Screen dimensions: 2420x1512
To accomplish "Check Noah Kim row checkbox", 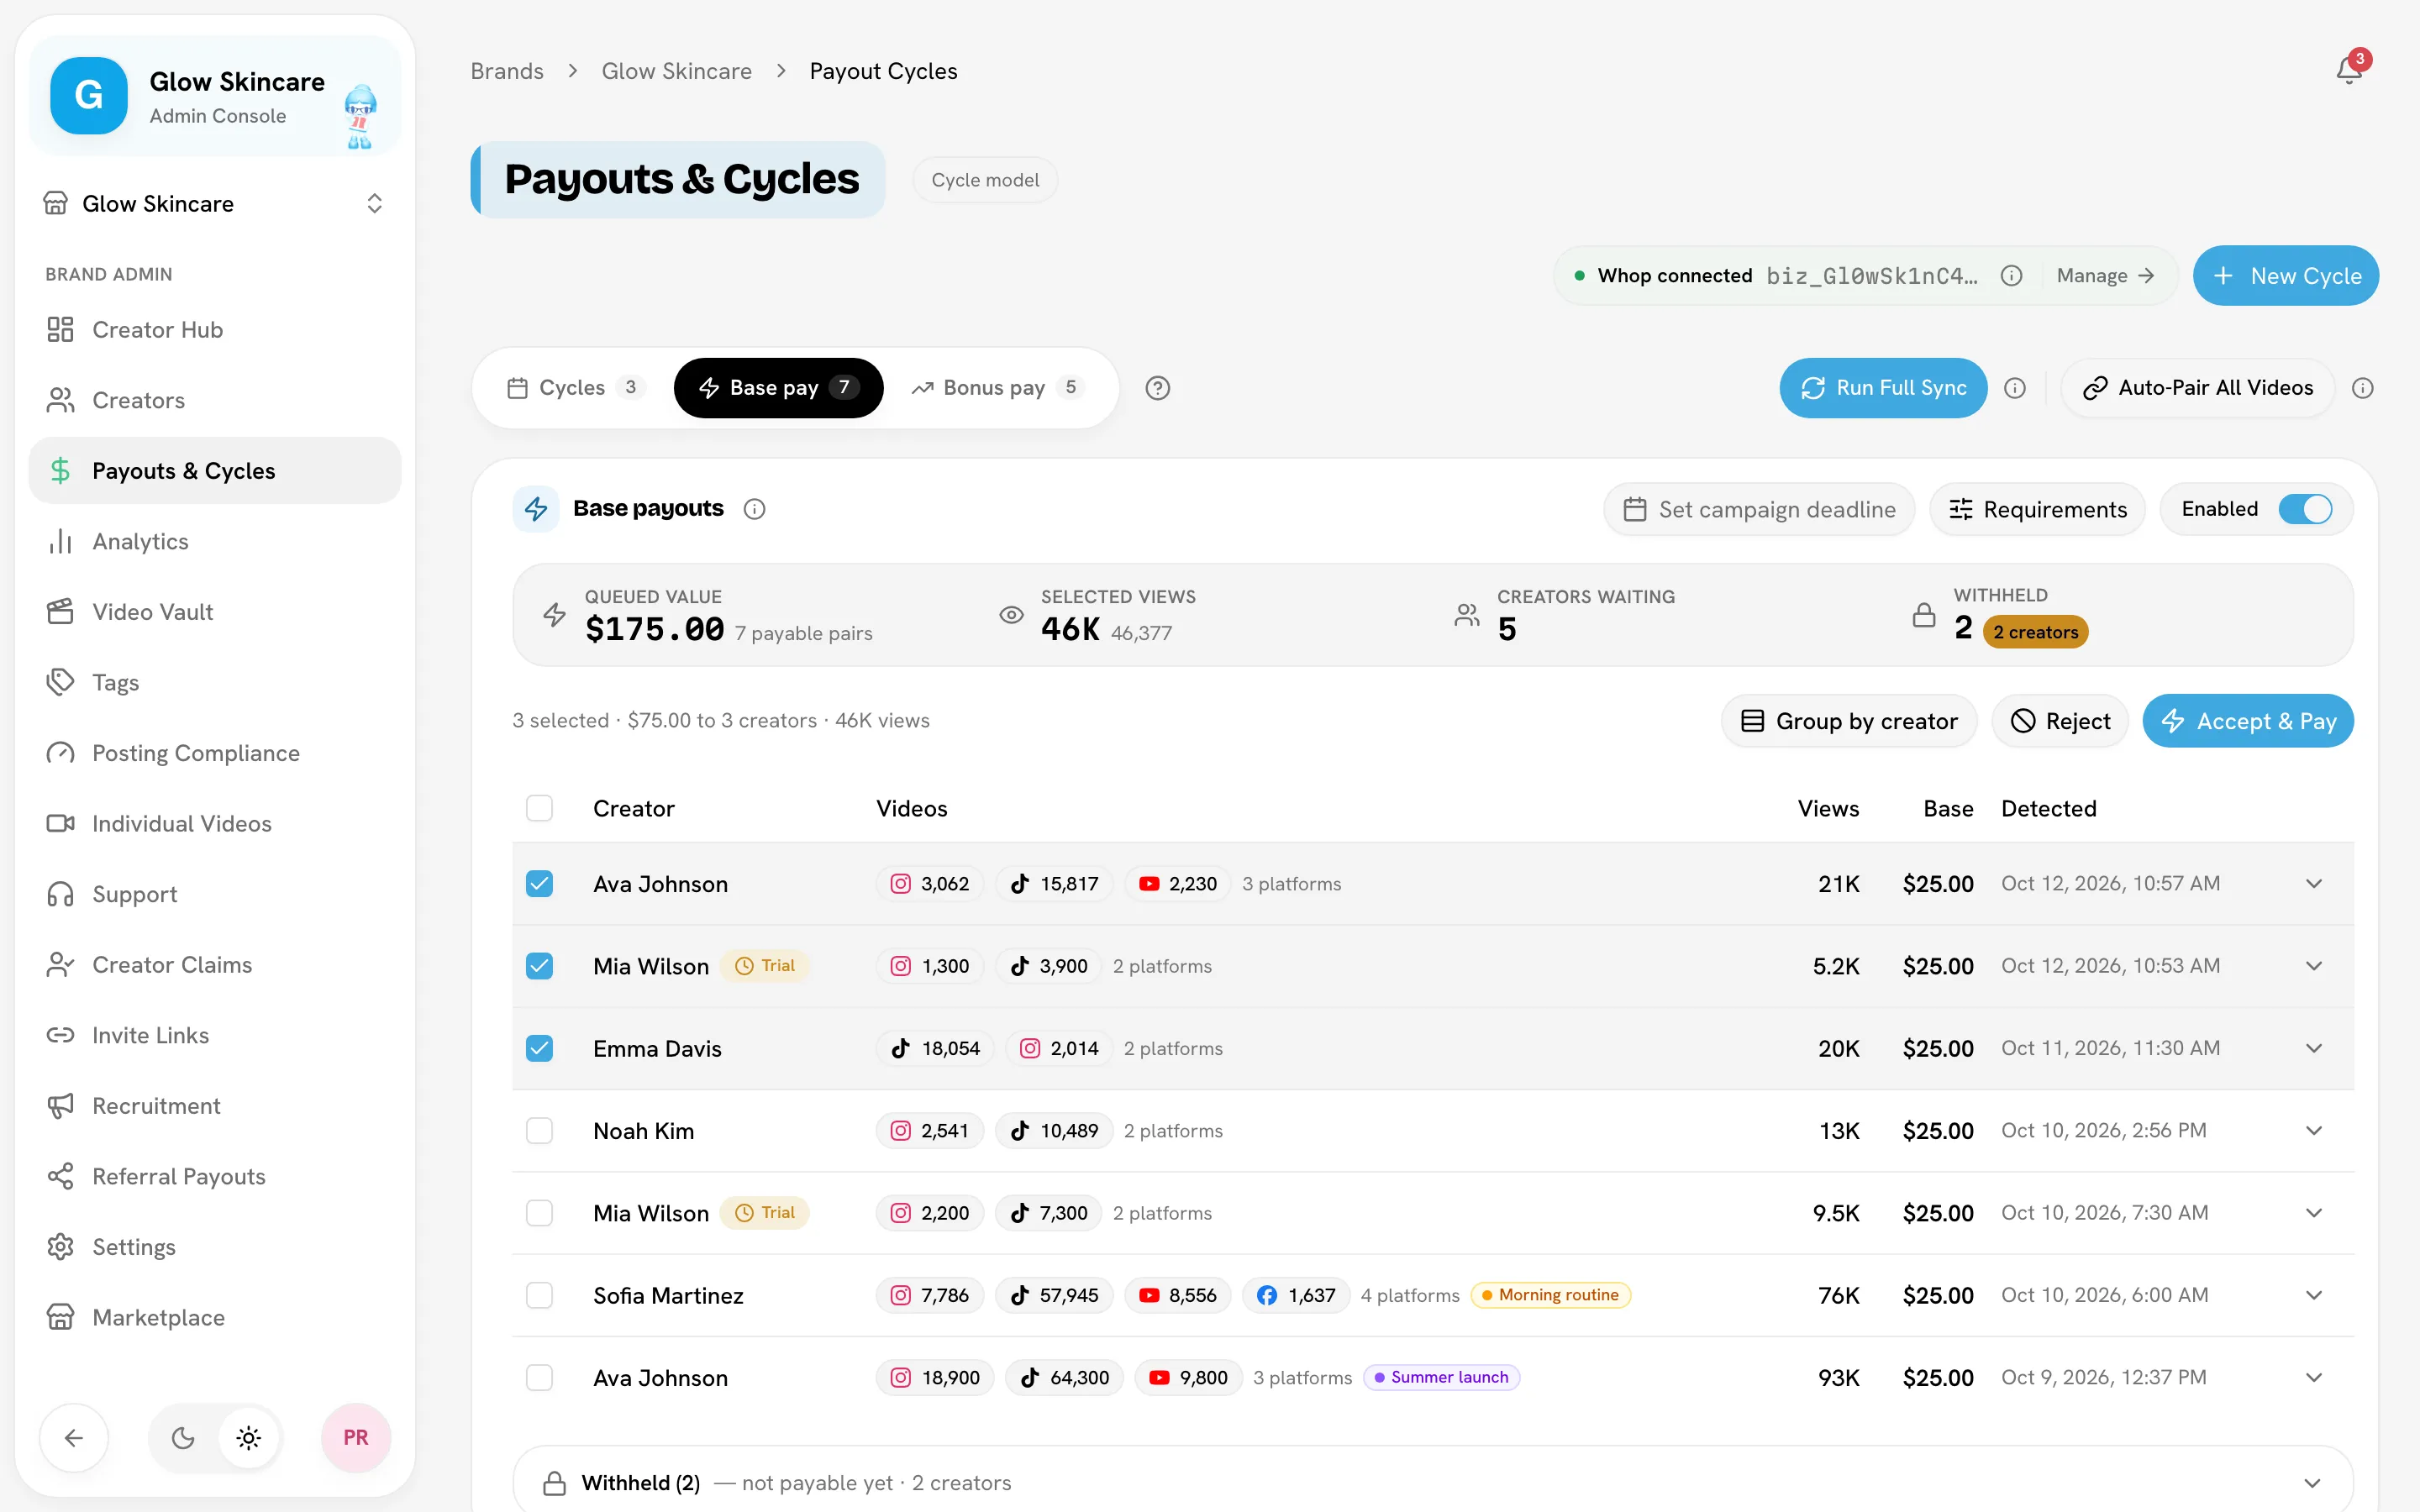I will (x=539, y=1131).
